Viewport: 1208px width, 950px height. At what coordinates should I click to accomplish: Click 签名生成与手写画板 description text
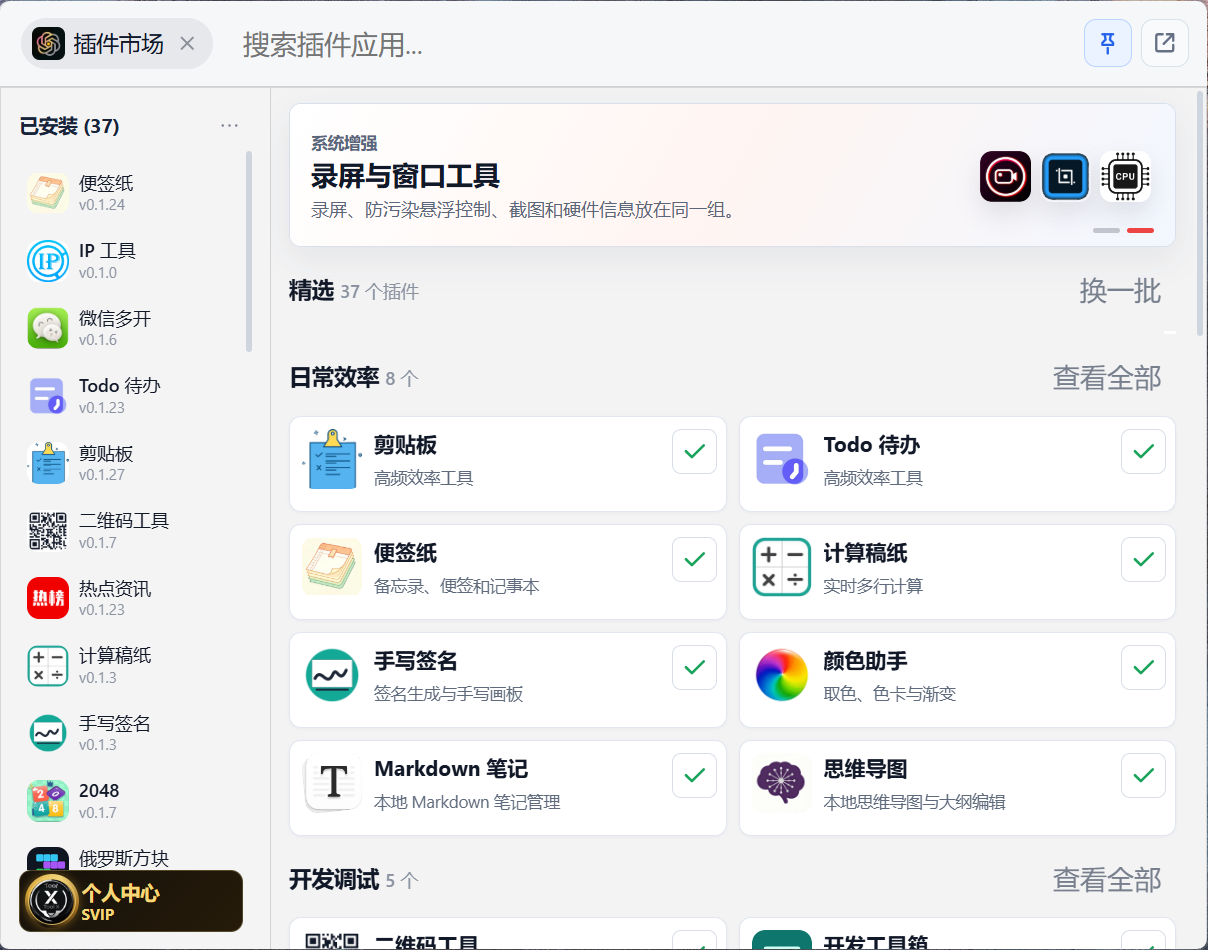click(449, 694)
